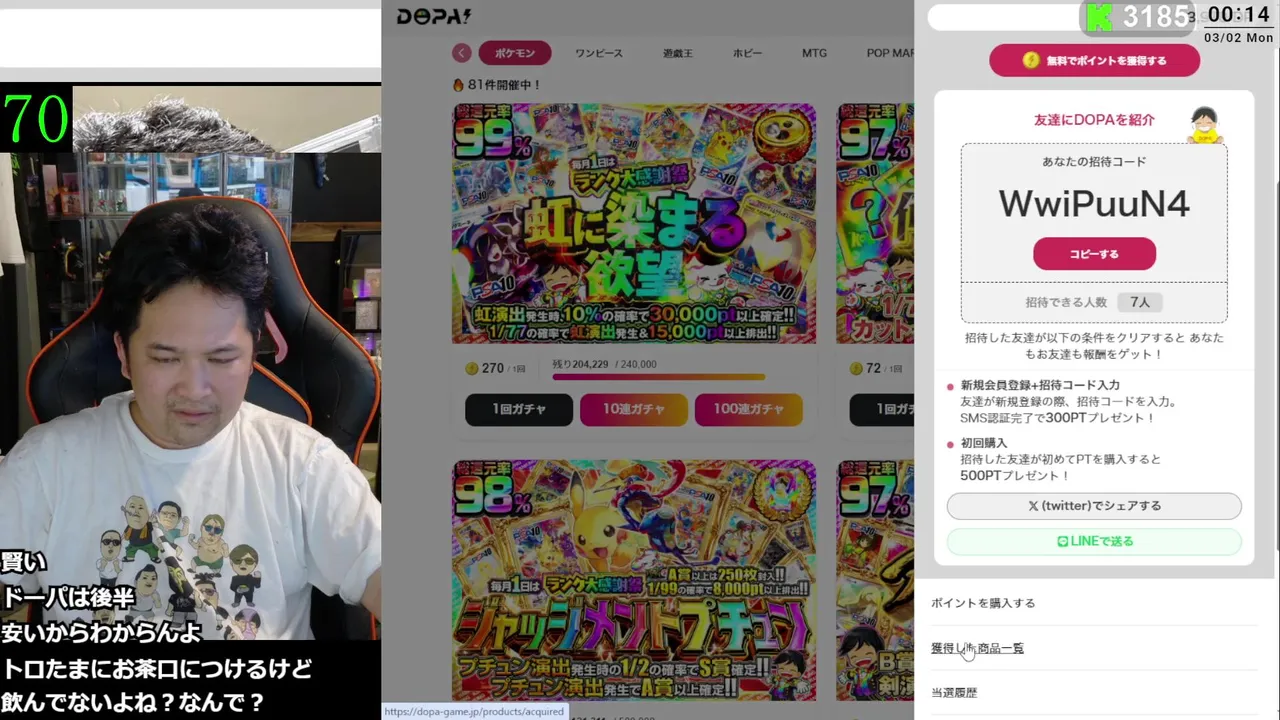
Task: Click the 00:14 clock display
Action: coord(1238,14)
